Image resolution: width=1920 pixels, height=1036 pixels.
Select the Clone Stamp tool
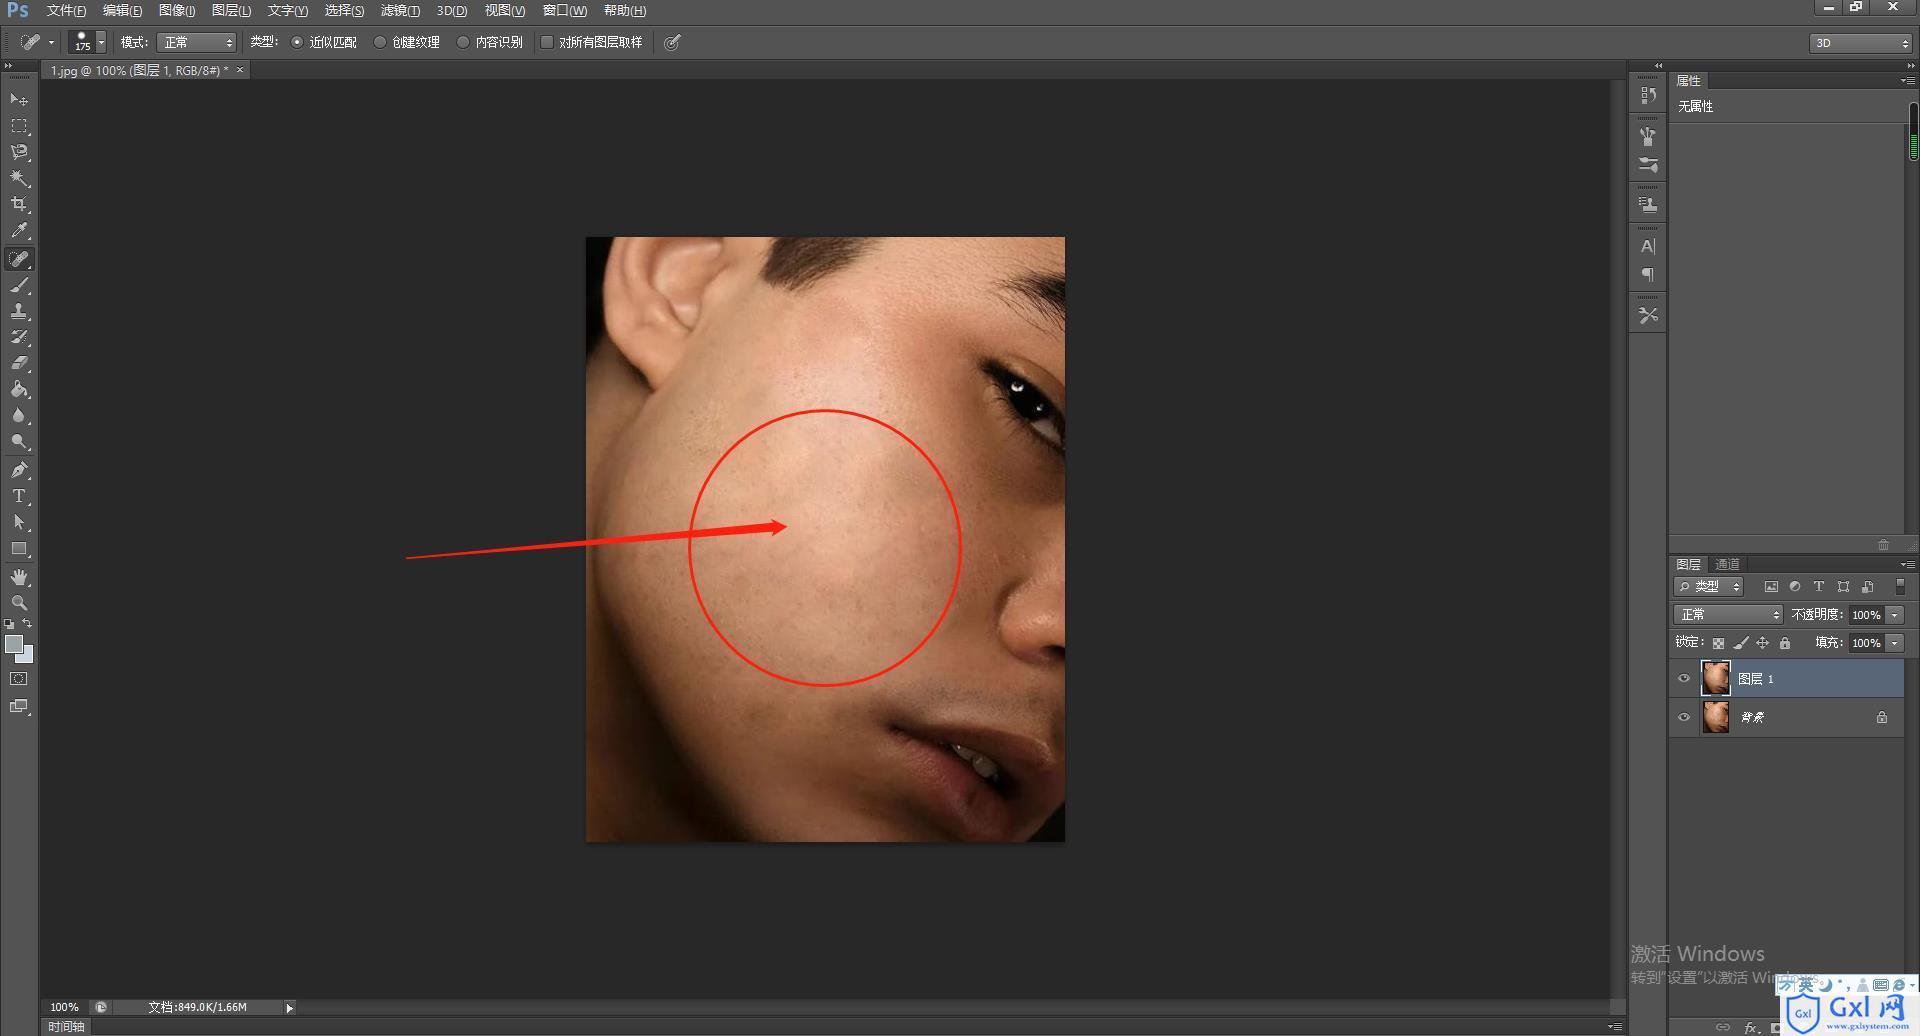click(19, 311)
